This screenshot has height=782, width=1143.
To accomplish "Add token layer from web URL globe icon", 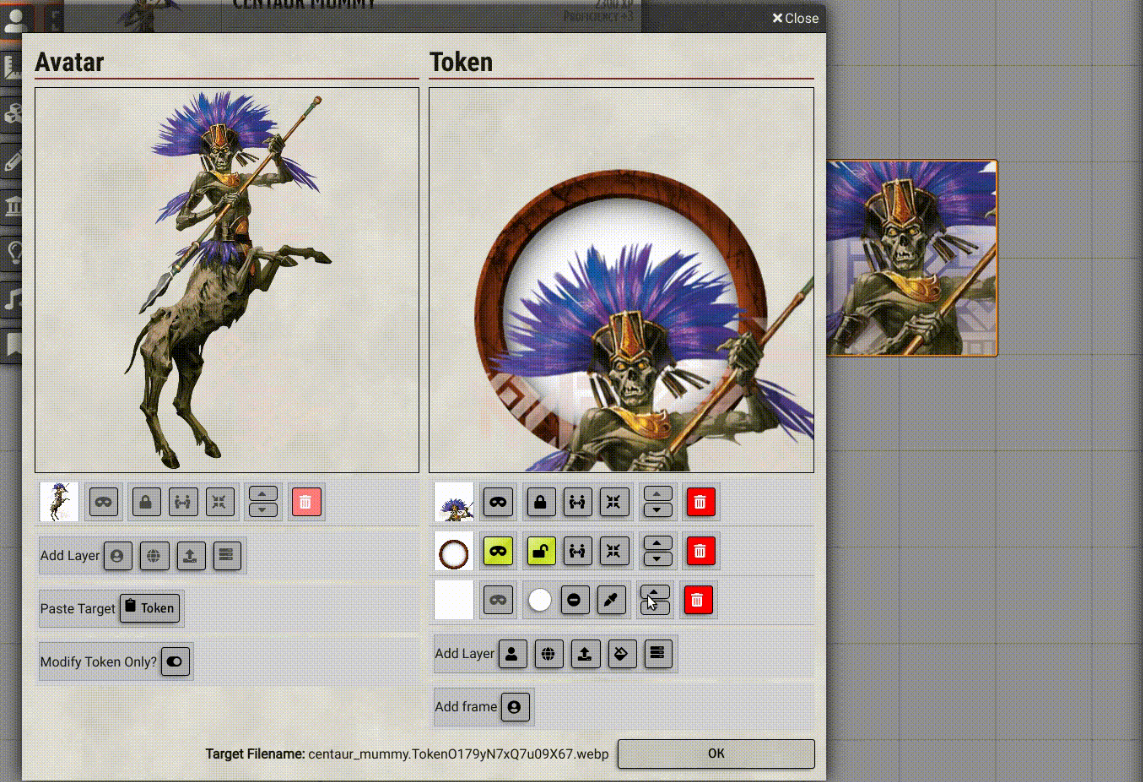I will (x=547, y=654).
